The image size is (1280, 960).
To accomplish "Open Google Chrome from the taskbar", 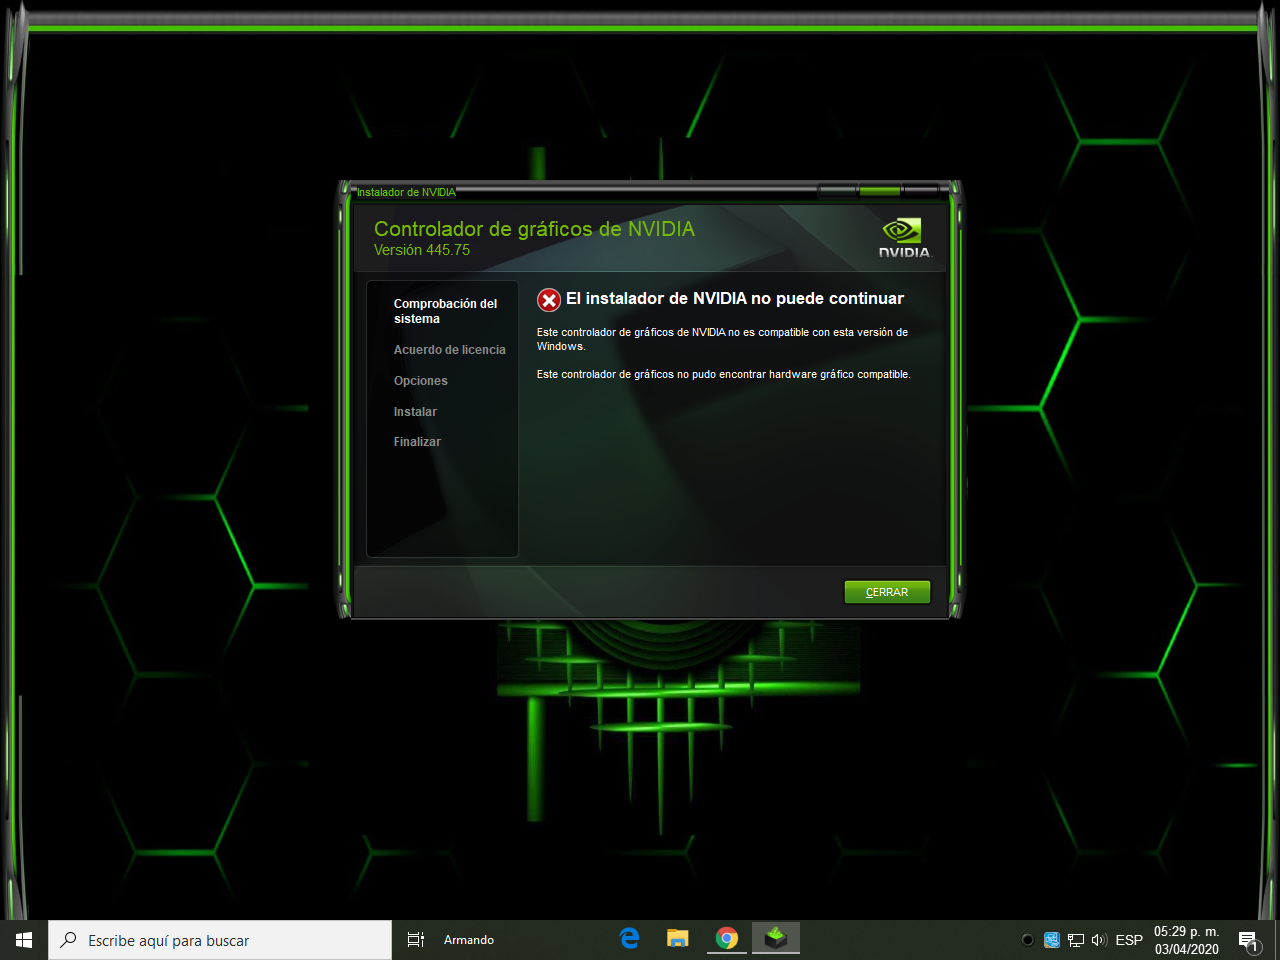I will 727,939.
